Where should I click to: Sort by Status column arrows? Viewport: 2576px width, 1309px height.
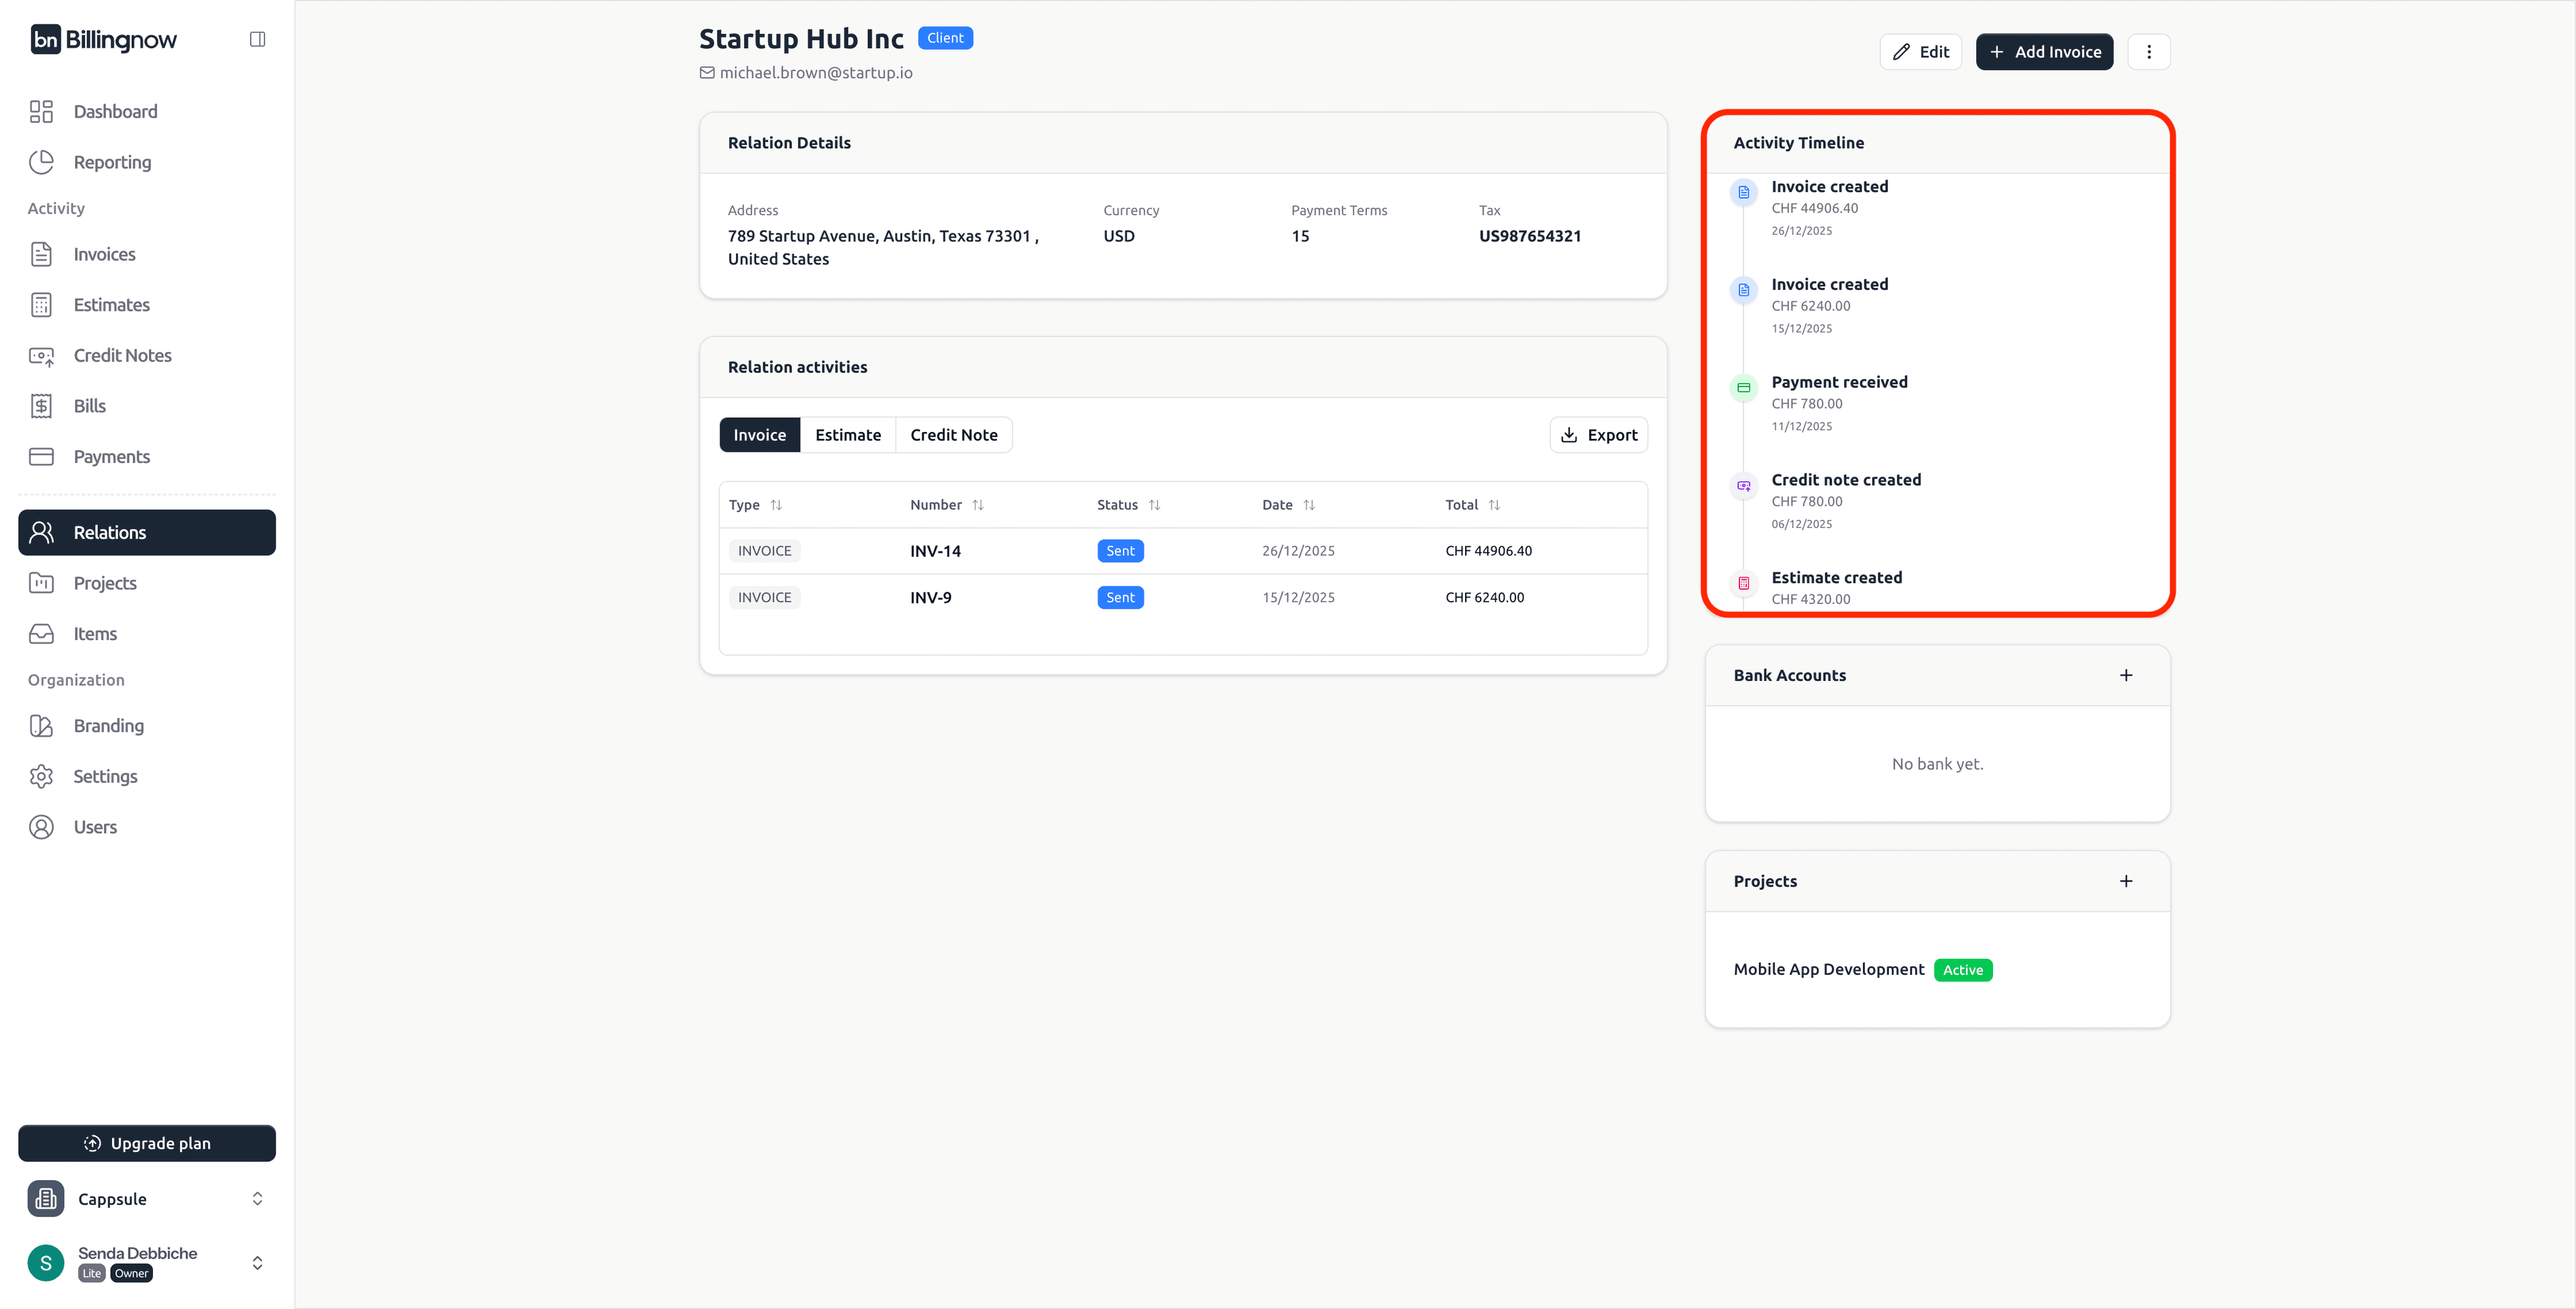(1154, 505)
